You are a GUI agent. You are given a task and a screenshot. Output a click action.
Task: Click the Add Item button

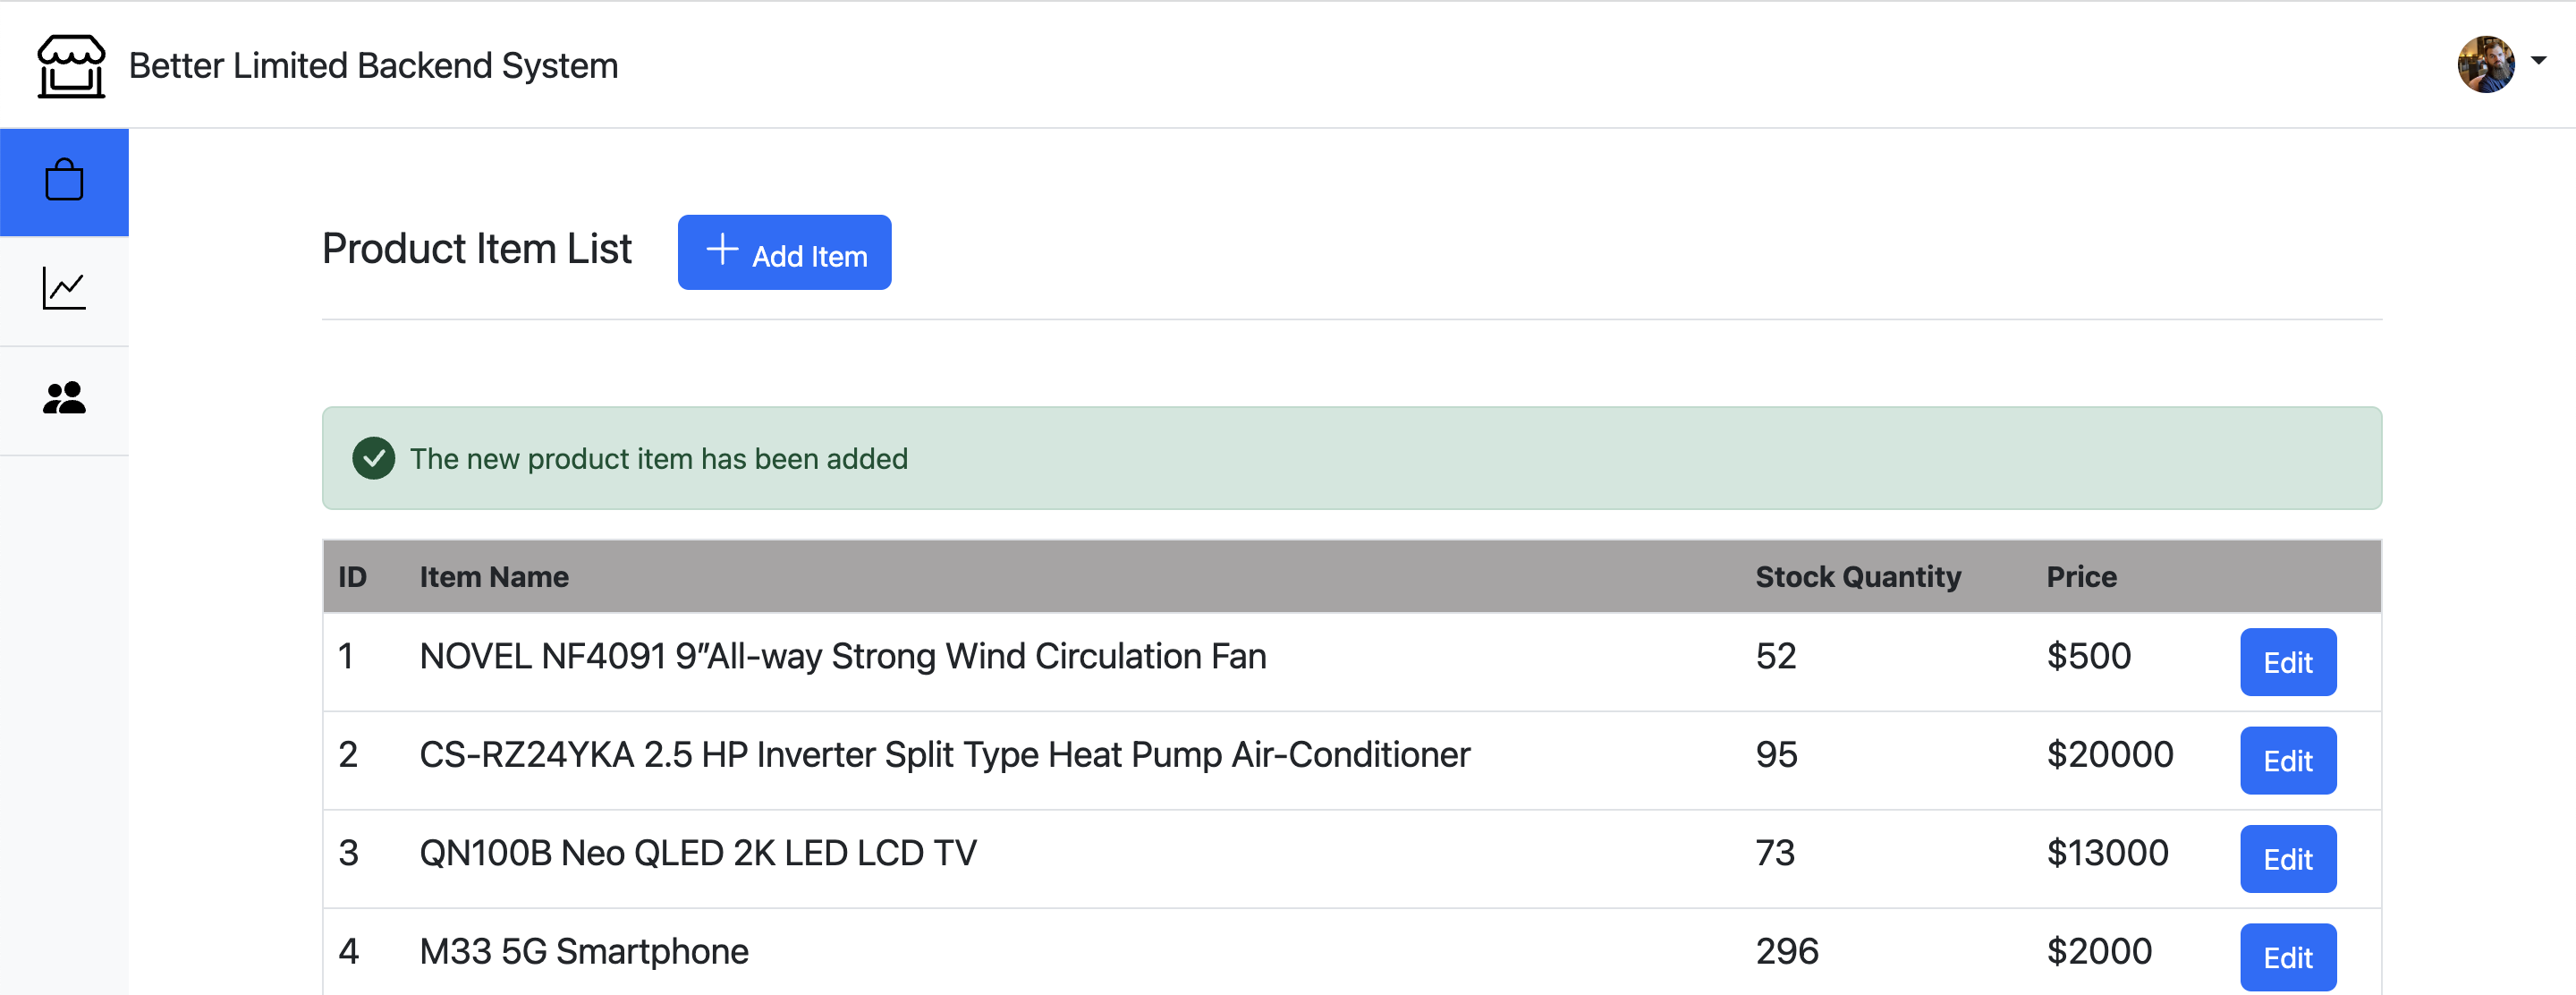click(784, 253)
